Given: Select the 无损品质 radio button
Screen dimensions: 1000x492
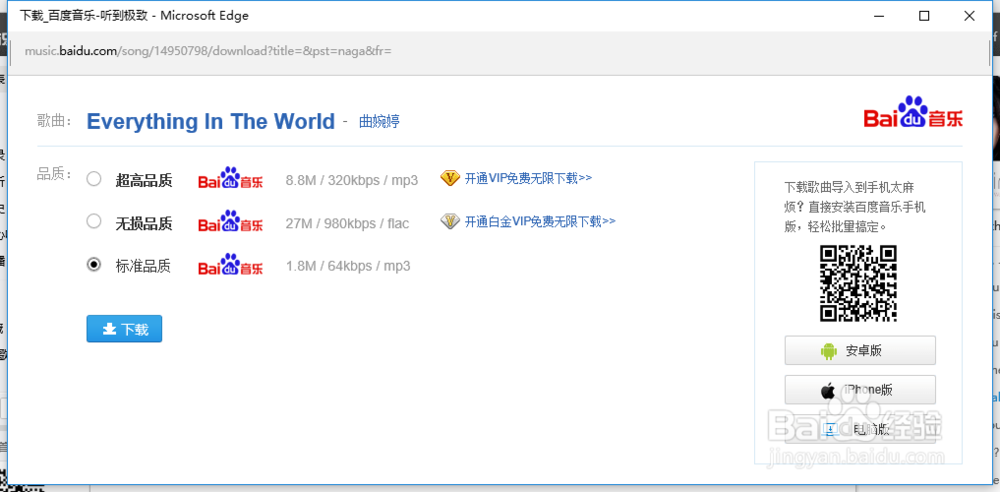Looking at the screenshot, I should 94,221.
